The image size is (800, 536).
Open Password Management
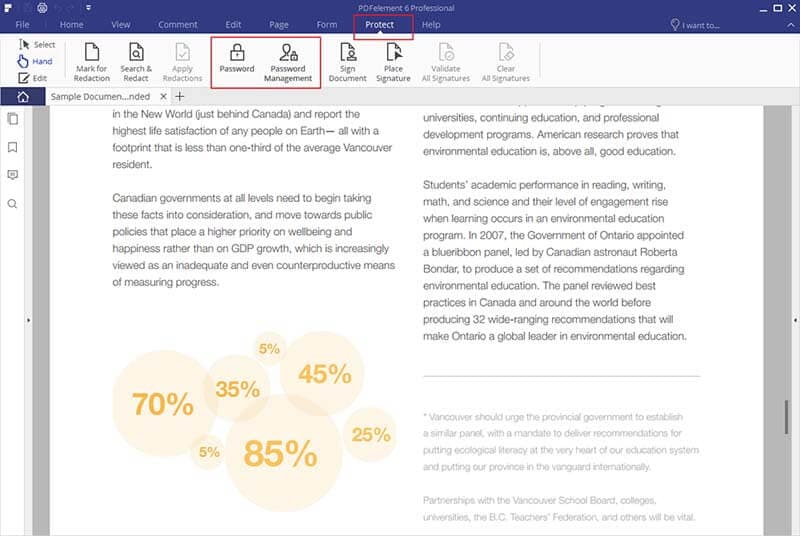(288, 63)
